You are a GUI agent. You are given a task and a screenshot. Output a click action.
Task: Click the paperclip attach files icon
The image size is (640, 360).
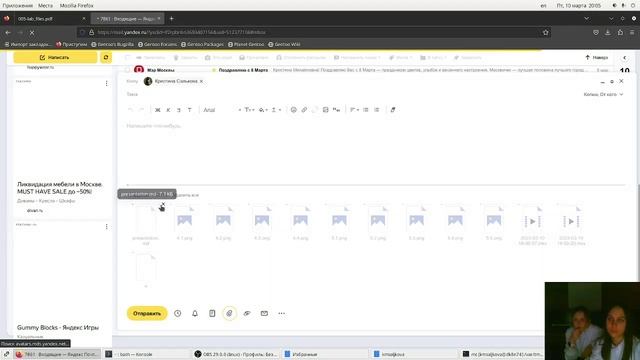(x=229, y=313)
